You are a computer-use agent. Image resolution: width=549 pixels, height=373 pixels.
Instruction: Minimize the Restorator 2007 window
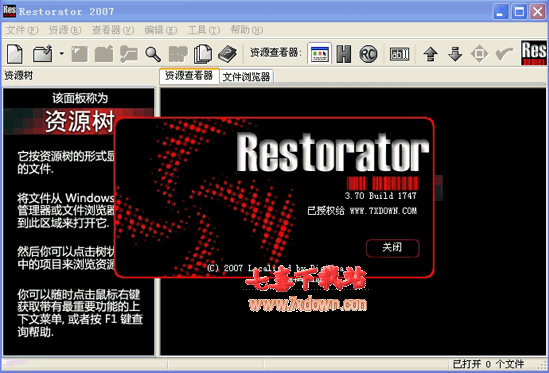[501, 12]
